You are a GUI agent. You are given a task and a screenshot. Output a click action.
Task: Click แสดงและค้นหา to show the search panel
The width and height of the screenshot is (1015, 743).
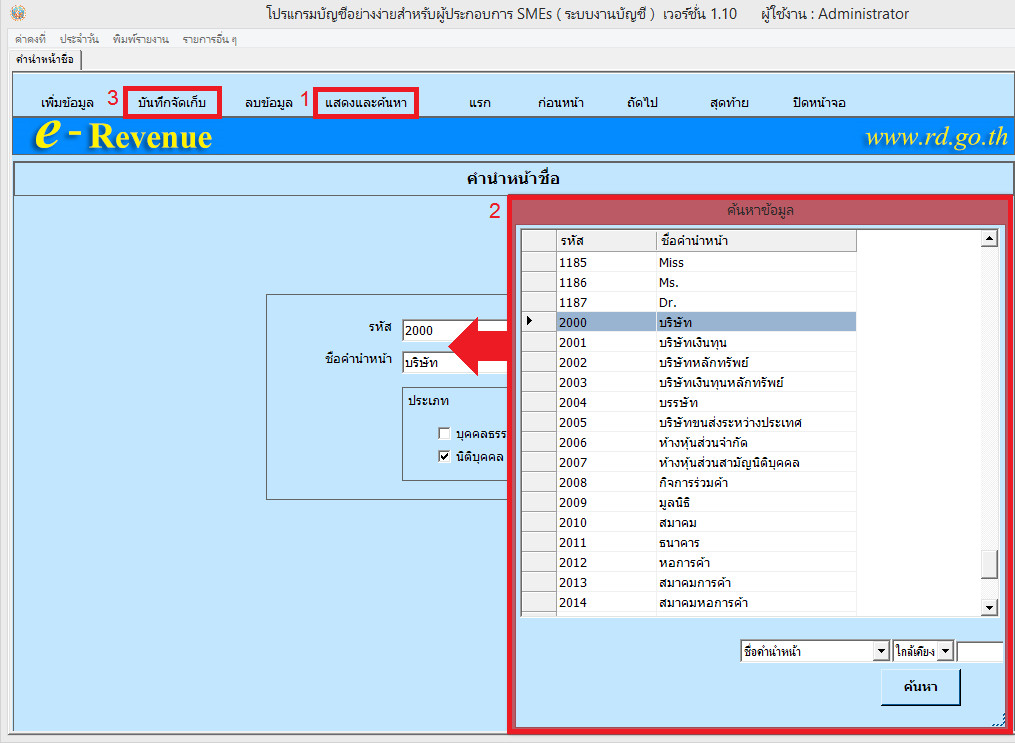[366, 103]
